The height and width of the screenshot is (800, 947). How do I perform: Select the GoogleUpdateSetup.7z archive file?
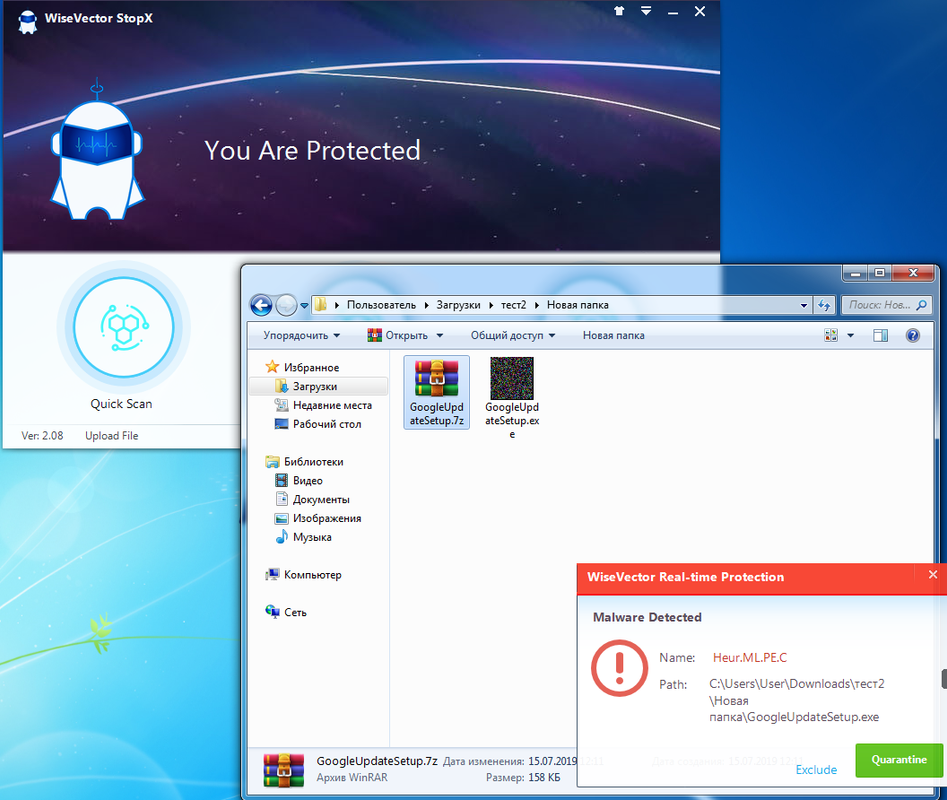click(437, 392)
